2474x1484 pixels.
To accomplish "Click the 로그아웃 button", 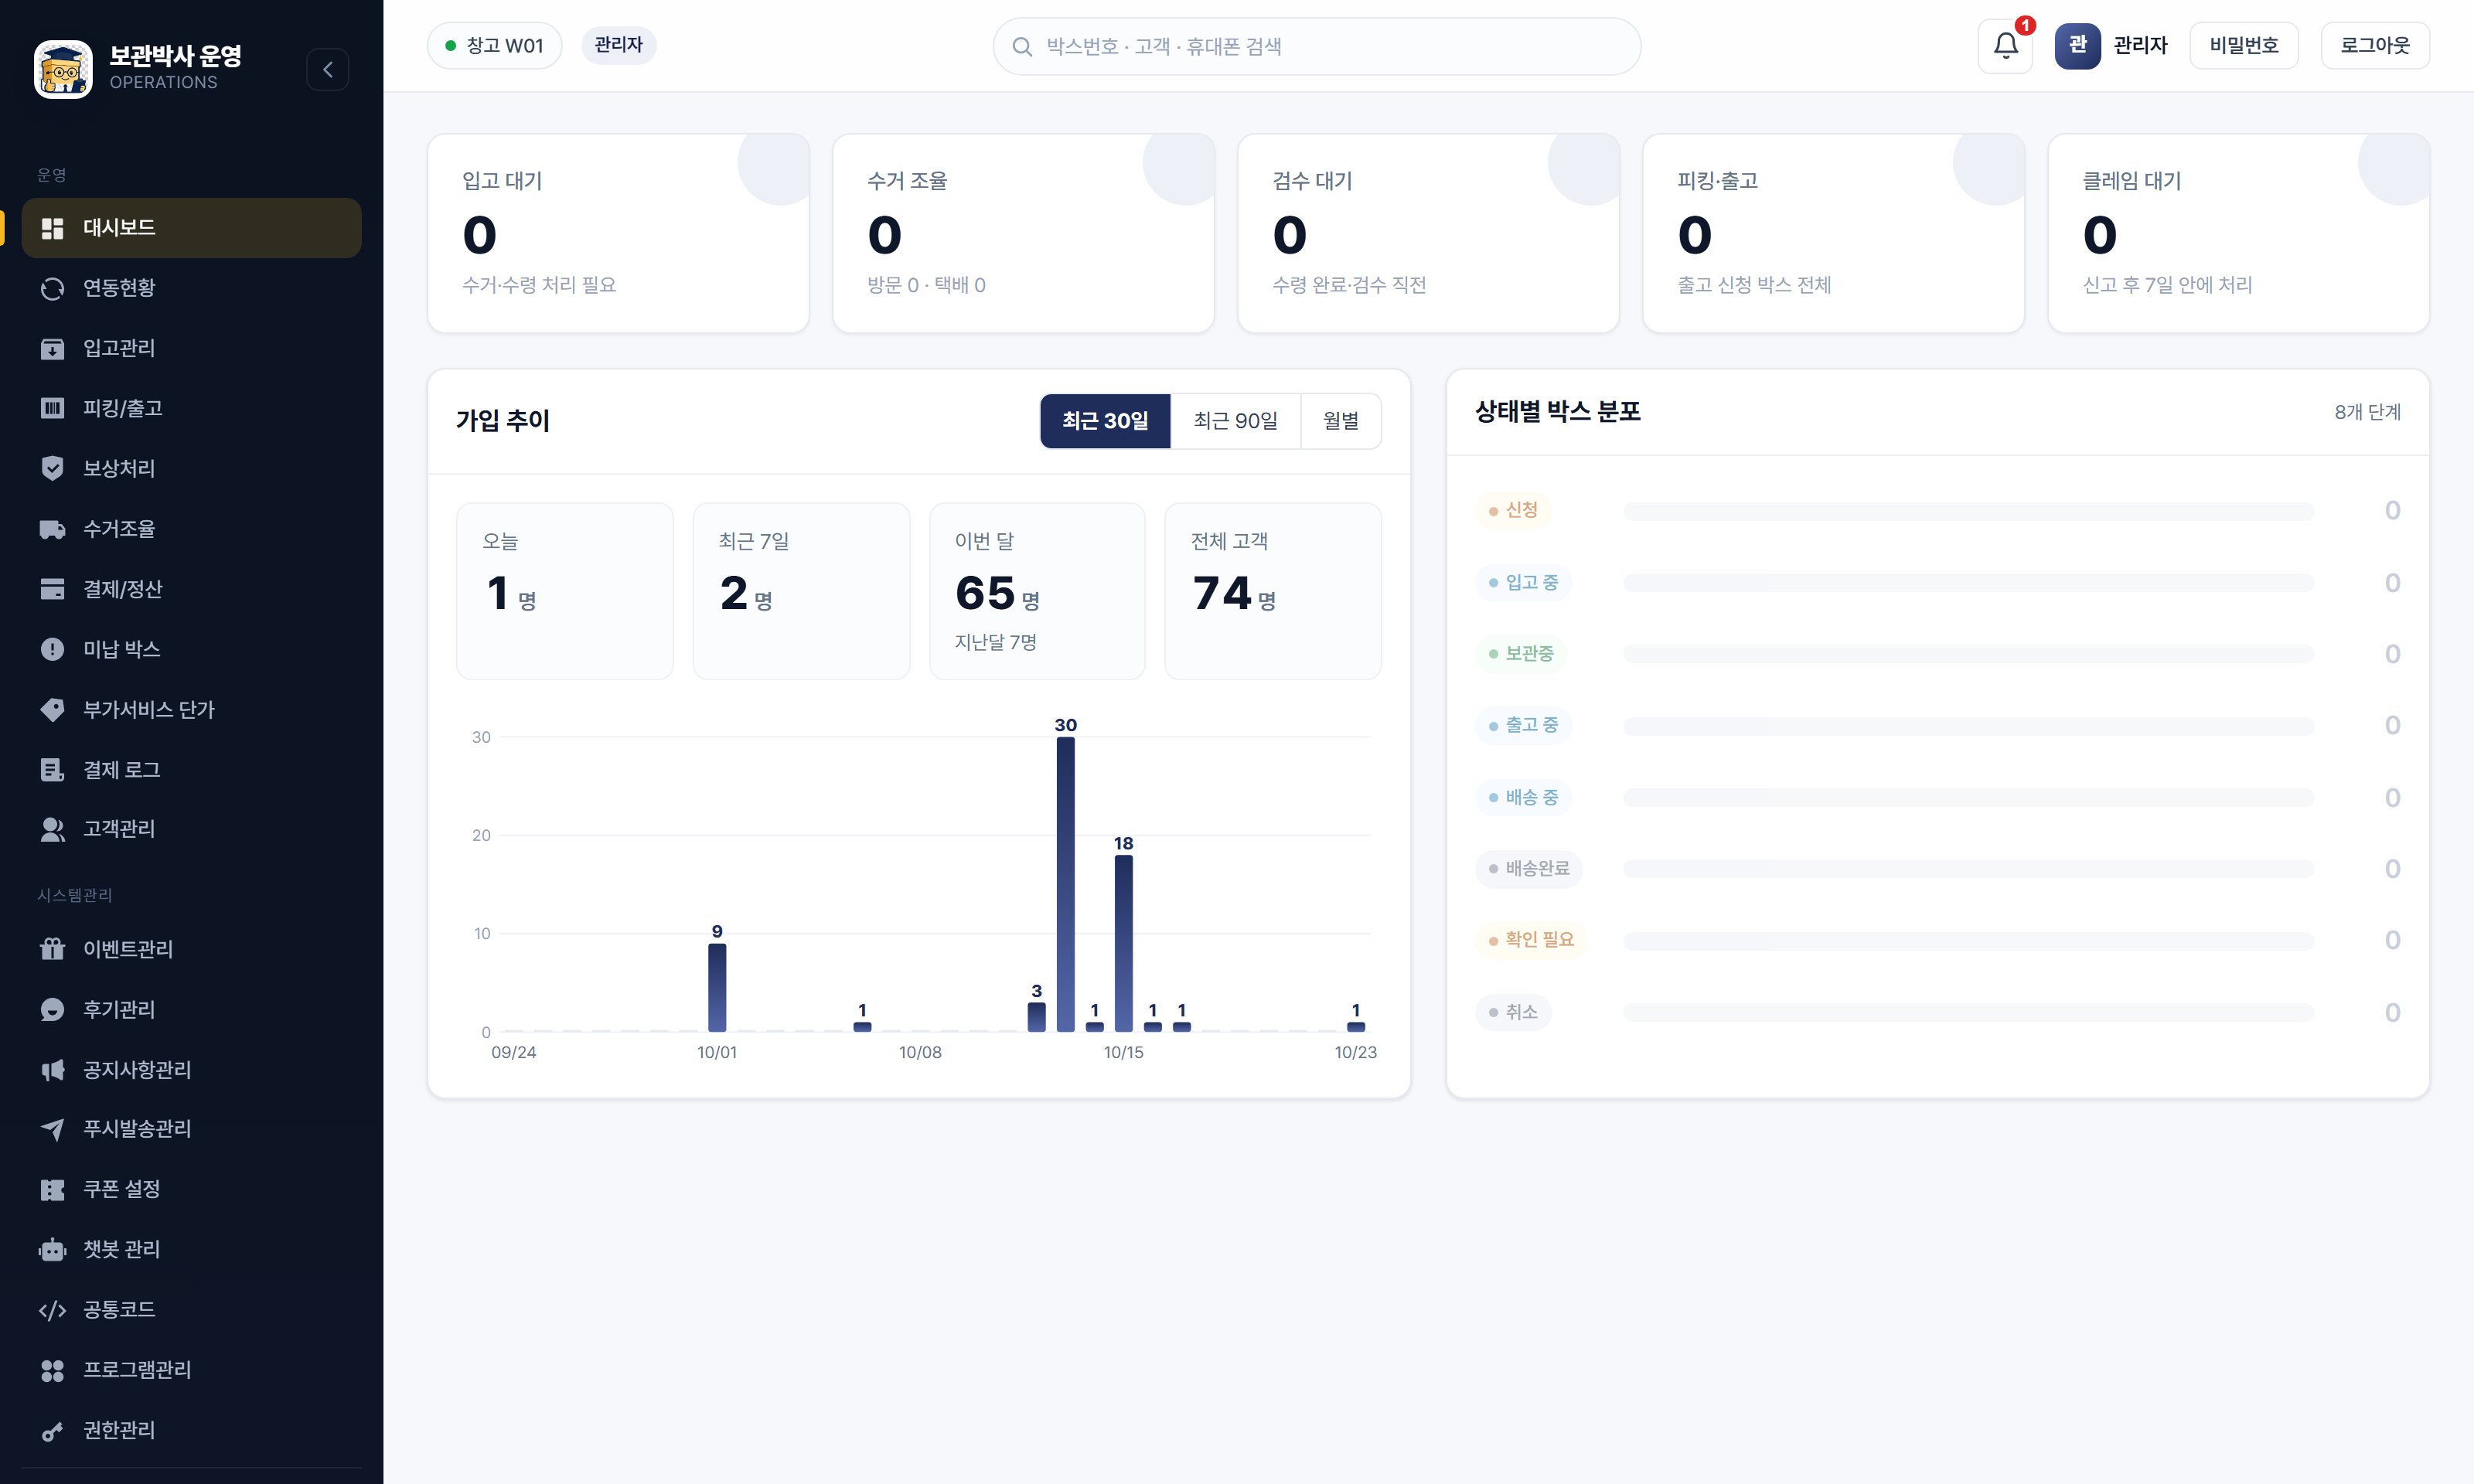I will click(2375, 46).
